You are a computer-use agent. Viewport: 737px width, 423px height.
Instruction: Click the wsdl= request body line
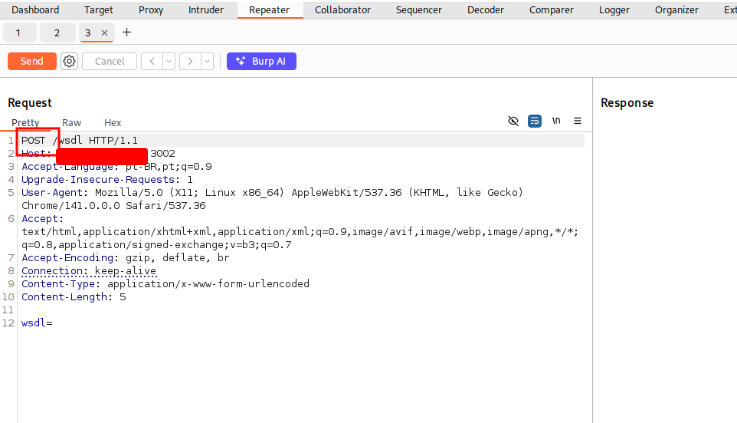pos(36,323)
